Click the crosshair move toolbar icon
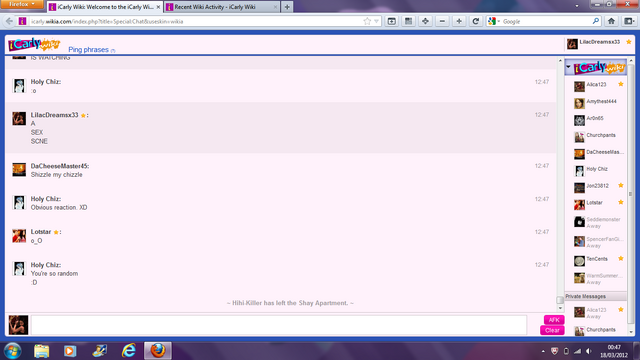 [425, 21]
